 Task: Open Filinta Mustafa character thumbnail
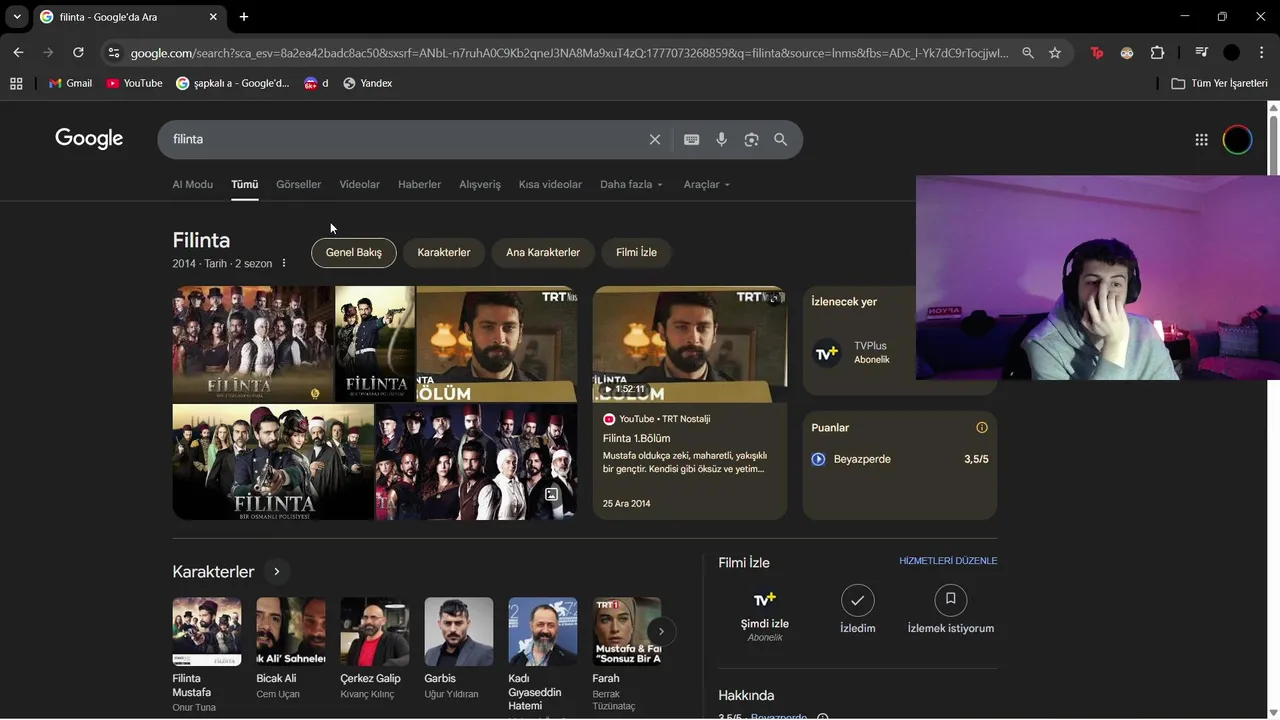click(207, 632)
